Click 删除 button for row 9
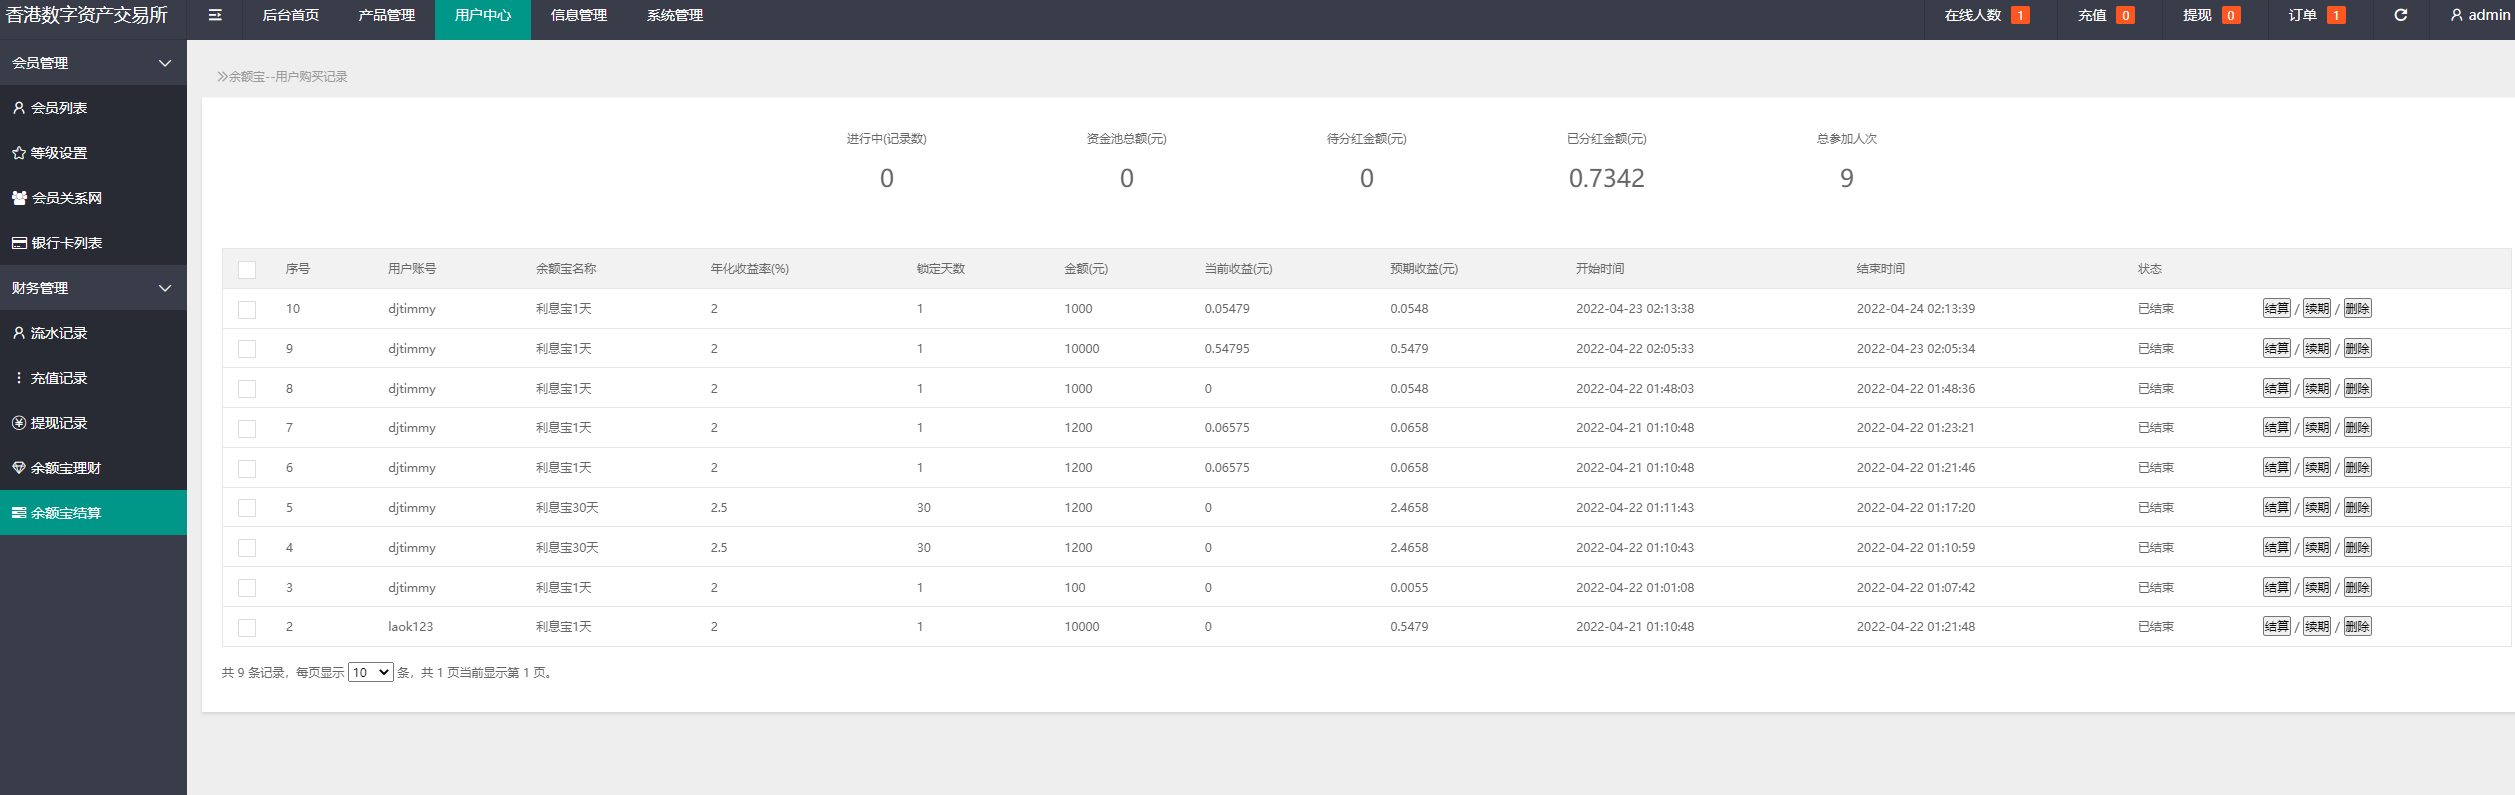Image resolution: width=2515 pixels, height=795 pixels. pyautogui.click(x=2357, y=349)
